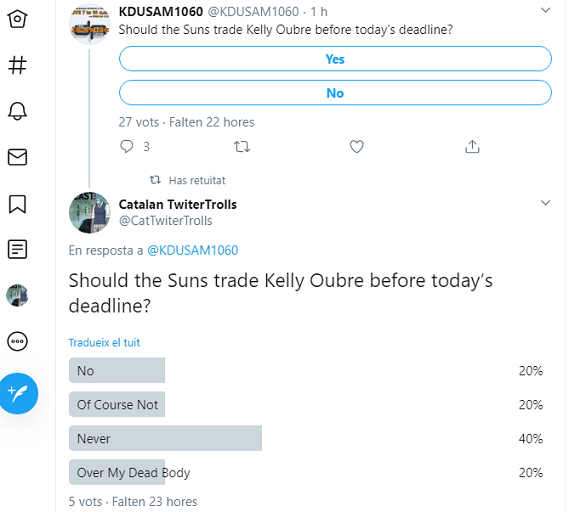The height and width of the screenshot is (512, 569).
Task: Open the Messages envelope icon
Action: 17,157
